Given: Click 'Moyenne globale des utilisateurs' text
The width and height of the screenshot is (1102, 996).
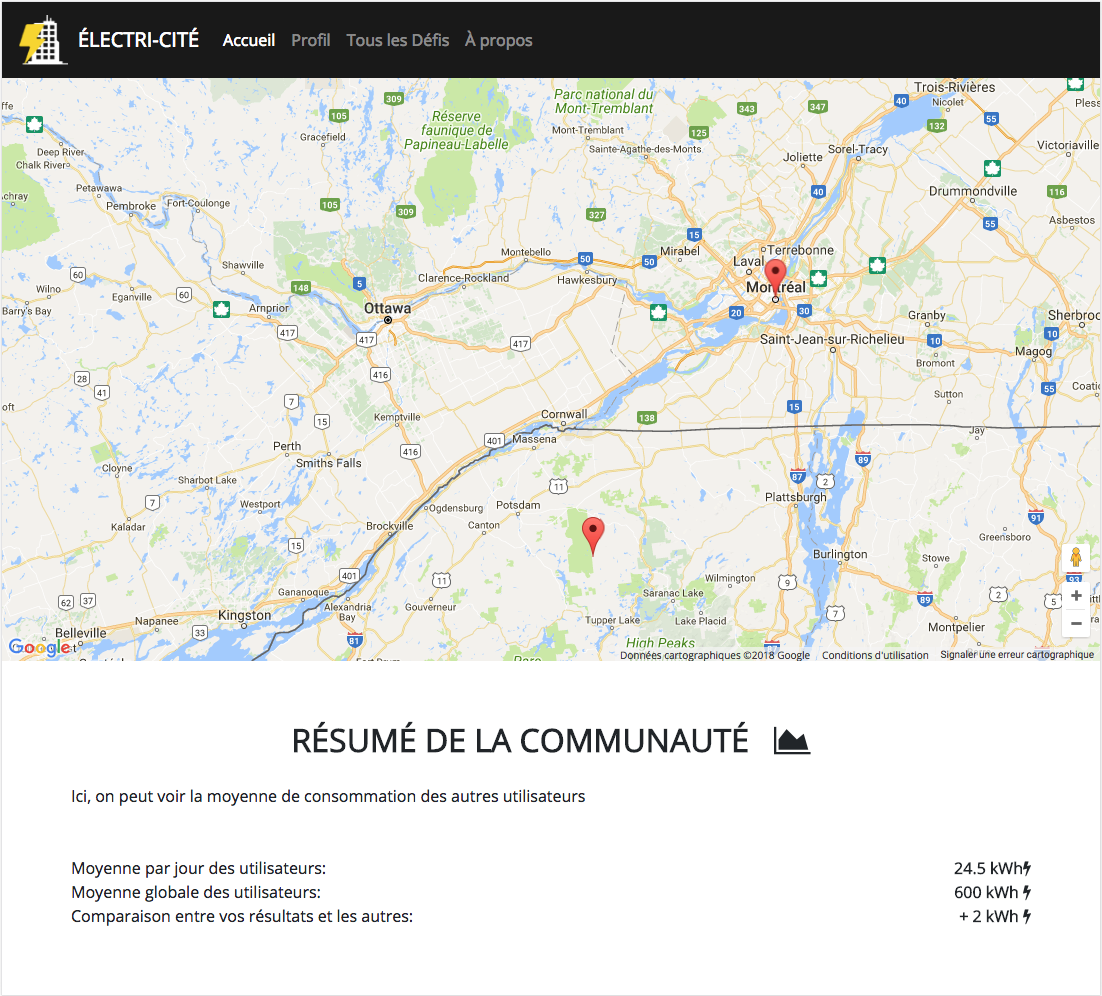Looking at the screenshot, I should click(x=195, y=892).
